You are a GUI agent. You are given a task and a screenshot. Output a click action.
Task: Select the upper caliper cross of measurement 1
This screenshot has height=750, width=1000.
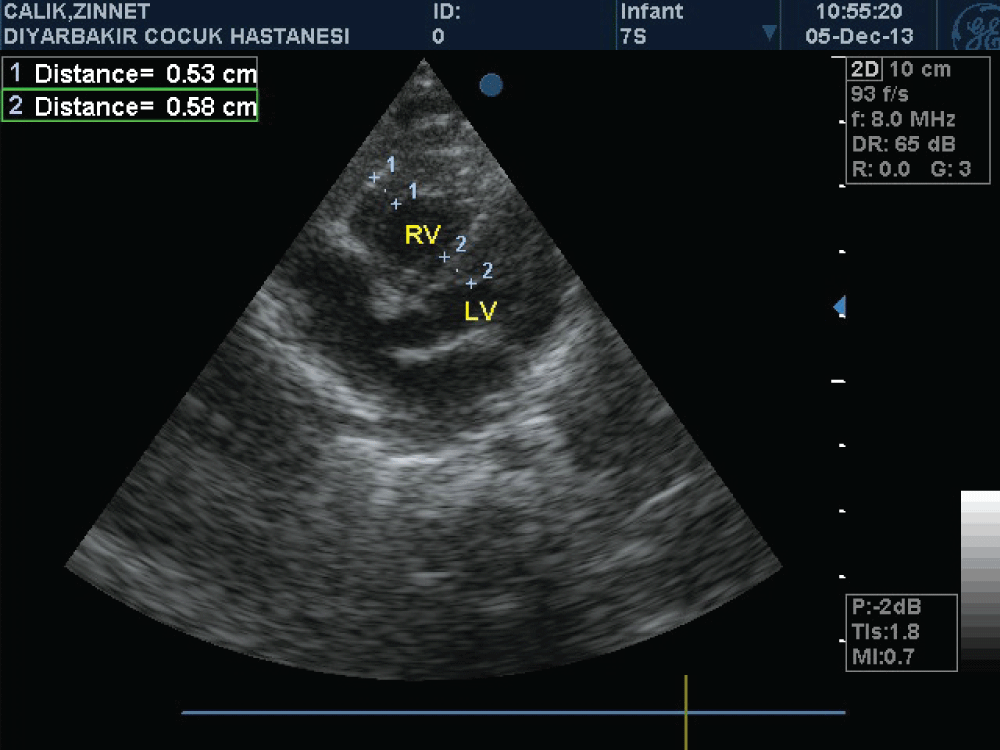pyautogui.click(x=374, y=178)
